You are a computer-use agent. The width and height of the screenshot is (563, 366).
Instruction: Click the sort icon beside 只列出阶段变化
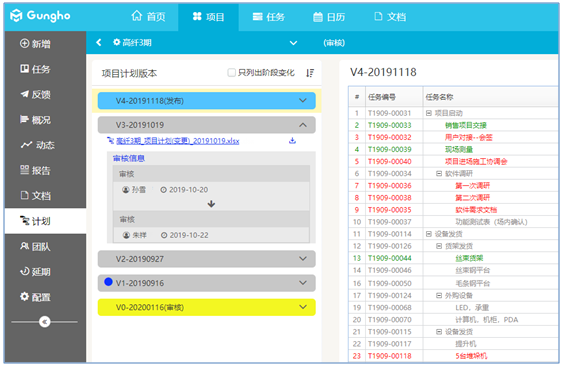(310, 73)
